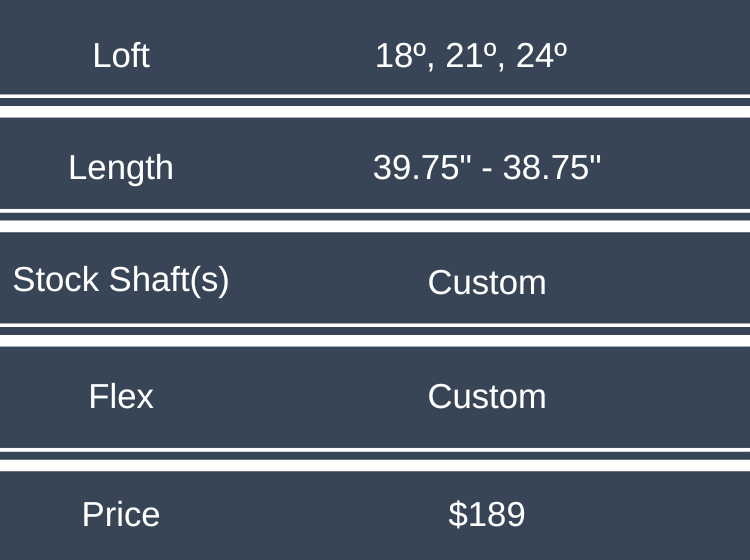Click the $189 price value
750x560 pixels.
pos(487,514)
